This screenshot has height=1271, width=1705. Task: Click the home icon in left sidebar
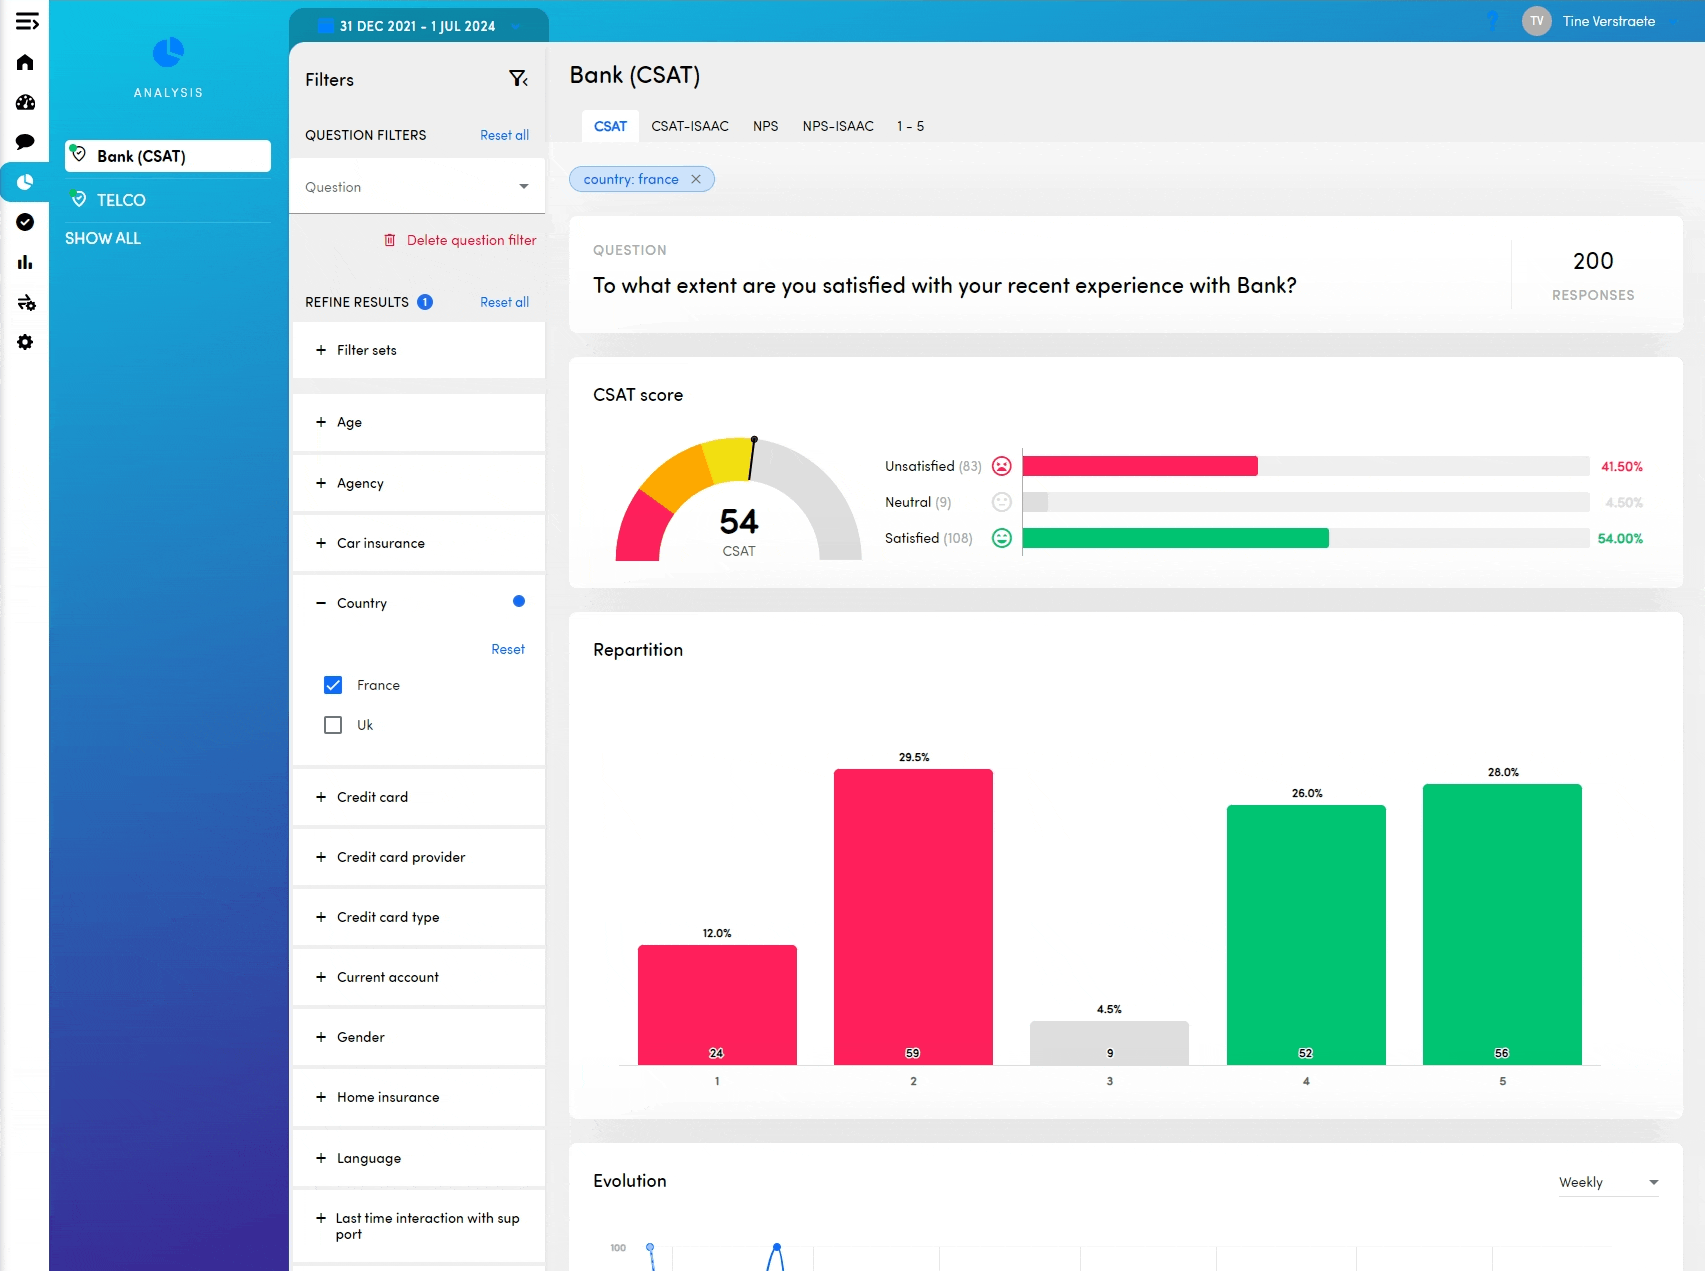click(x=25, y=62)
